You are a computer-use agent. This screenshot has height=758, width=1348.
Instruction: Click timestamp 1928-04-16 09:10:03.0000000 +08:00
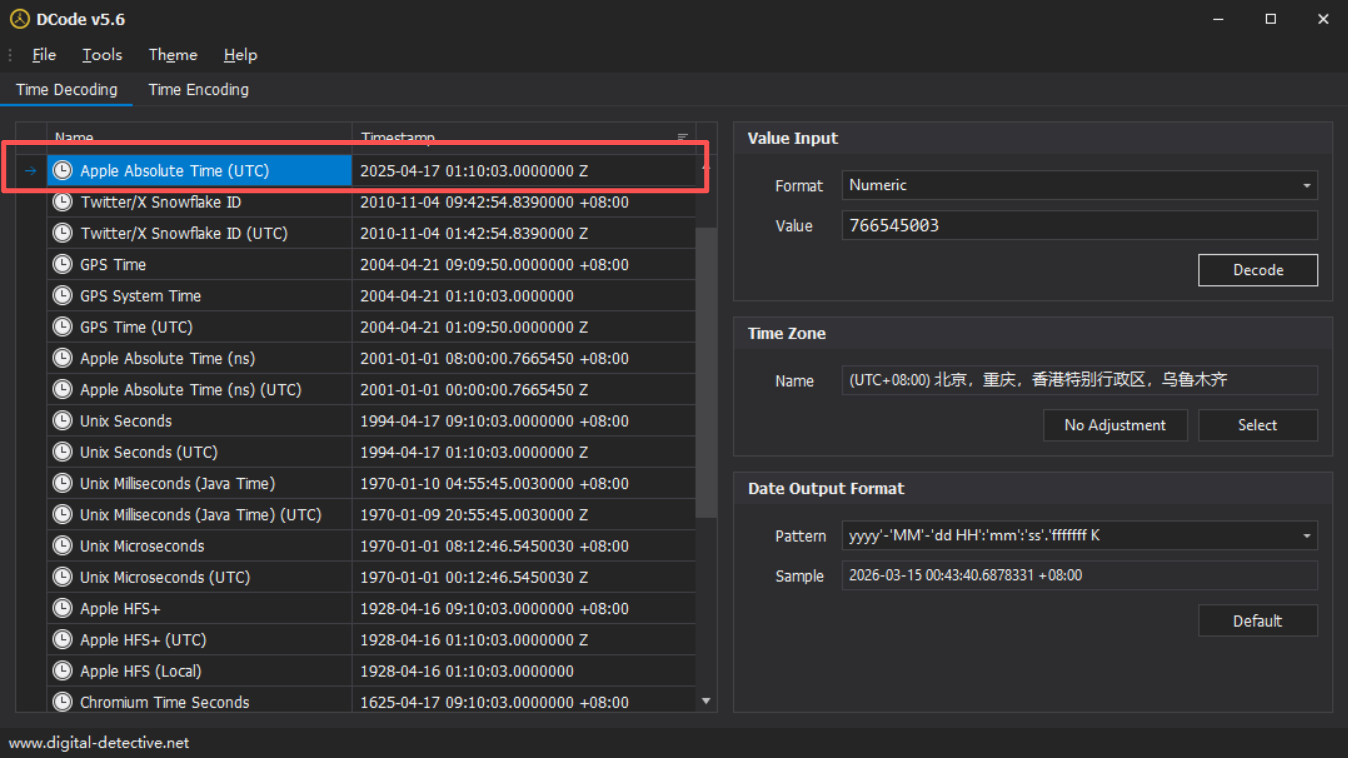tap(494, 608)
